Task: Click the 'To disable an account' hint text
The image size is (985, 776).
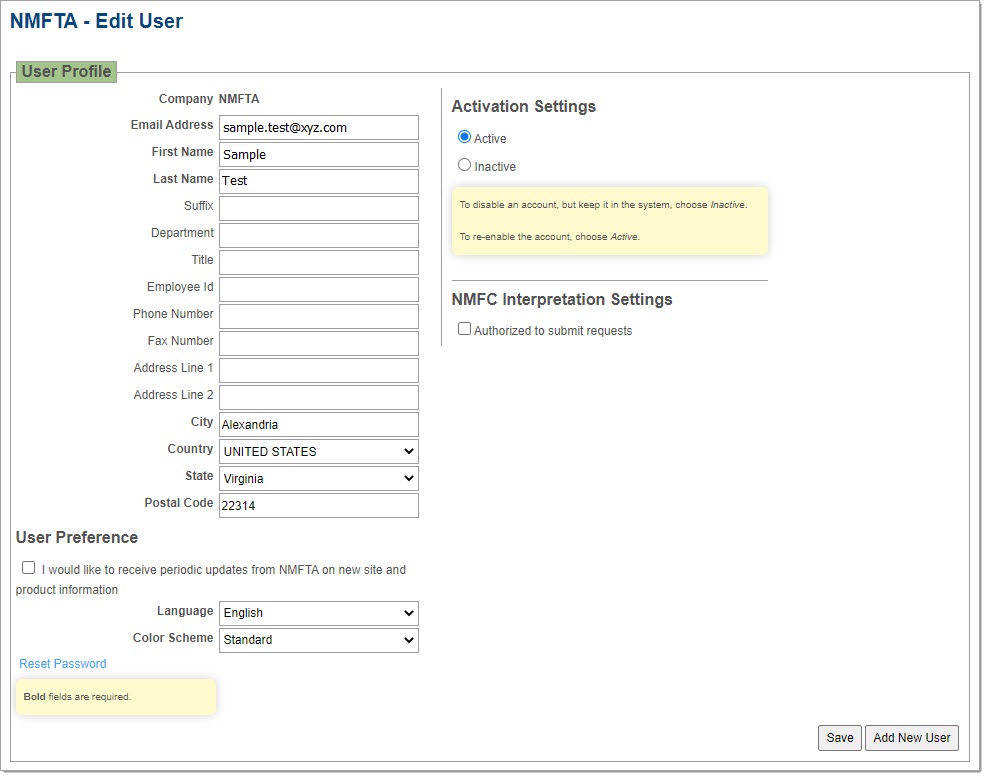Action: pos(603,205)
